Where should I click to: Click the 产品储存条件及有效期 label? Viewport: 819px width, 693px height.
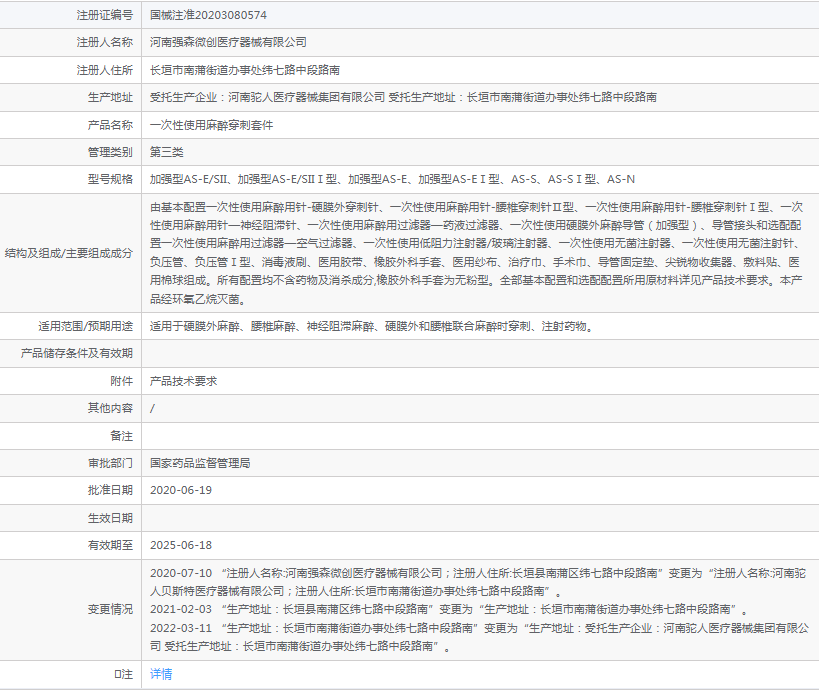(x=77, y=354)
